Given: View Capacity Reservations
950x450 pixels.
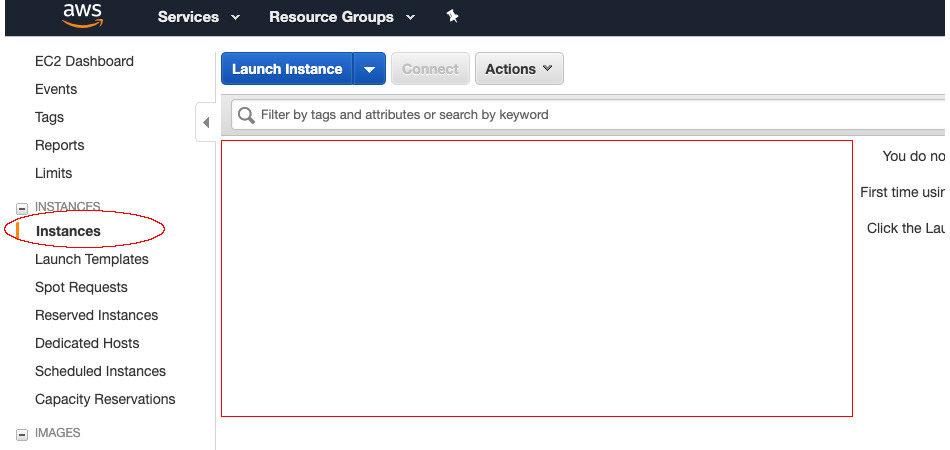Looking at the screenshot, I should tap(105, 399).
